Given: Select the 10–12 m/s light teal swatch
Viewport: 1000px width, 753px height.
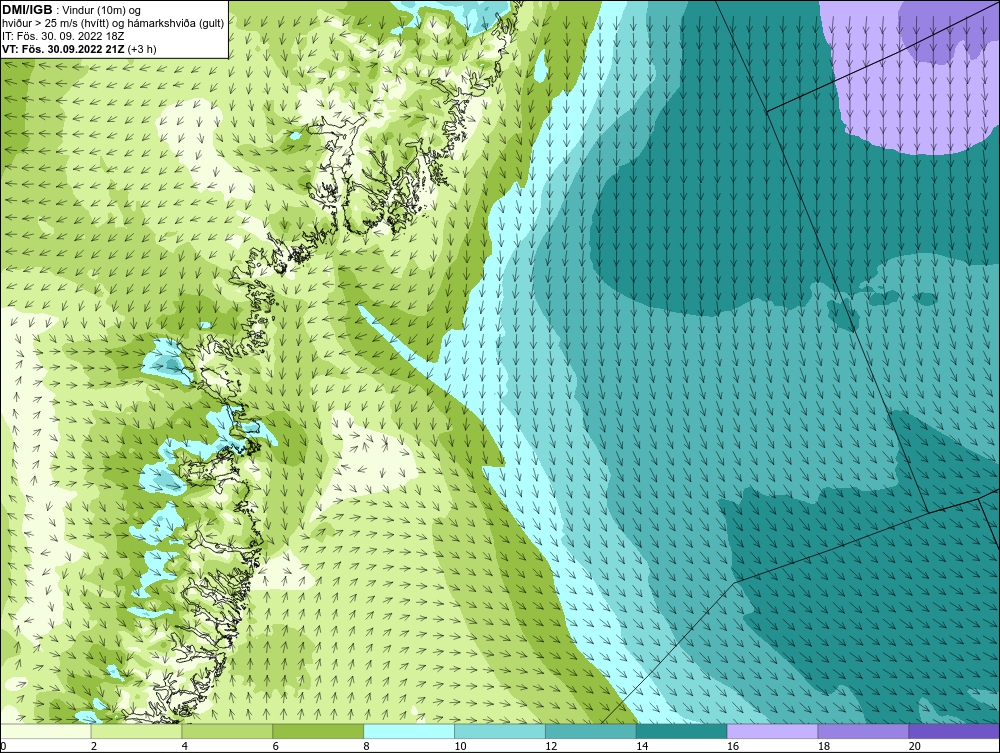Looking at the screenshot, I should click(x=500, y=731).
